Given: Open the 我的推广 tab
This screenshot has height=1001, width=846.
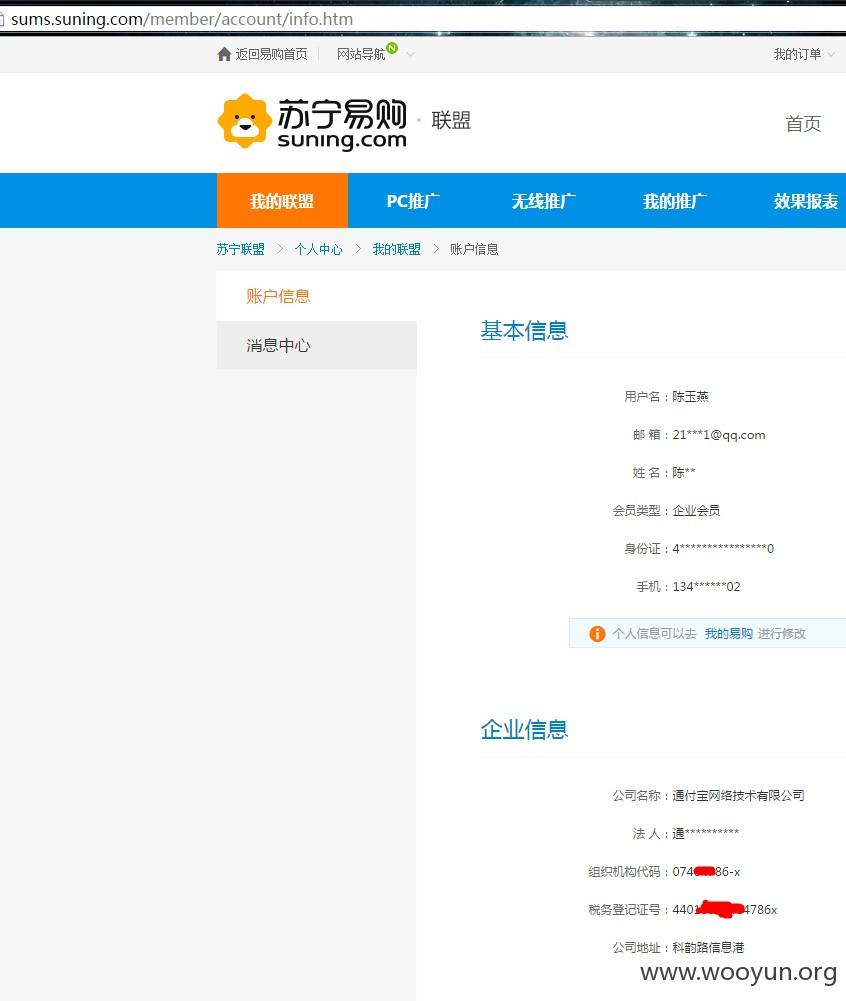Looking at the screenshot, I should (x=675, y=200).
